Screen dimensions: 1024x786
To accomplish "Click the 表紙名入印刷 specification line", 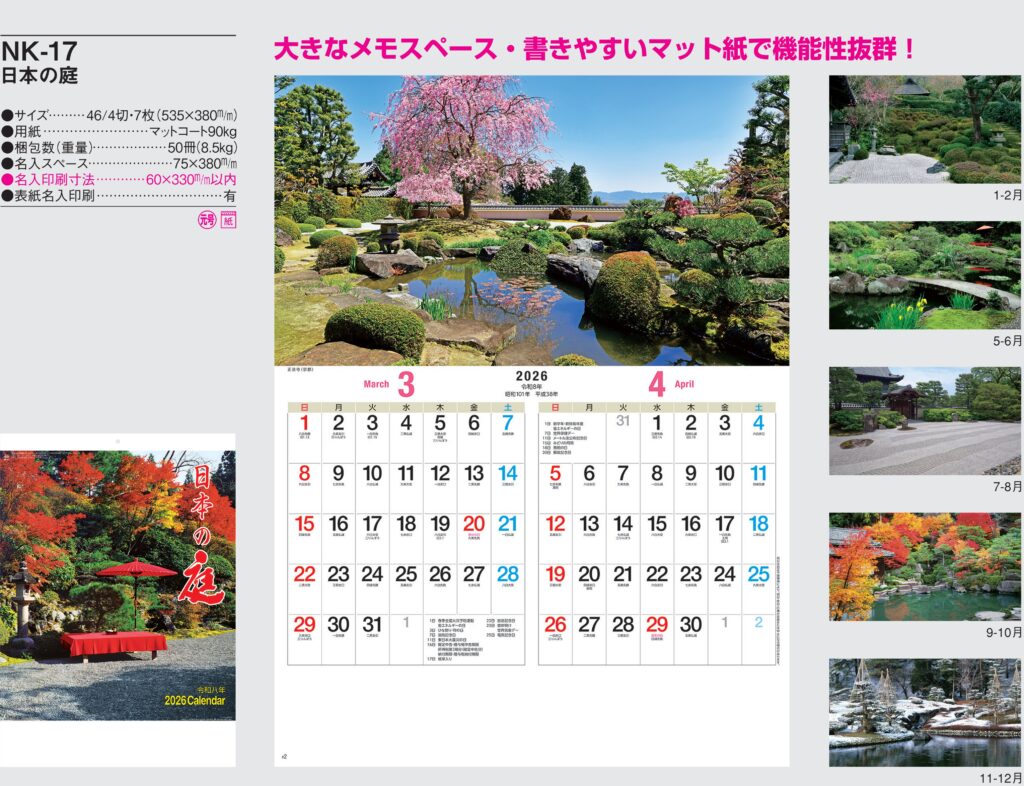I will pos(119,195).
